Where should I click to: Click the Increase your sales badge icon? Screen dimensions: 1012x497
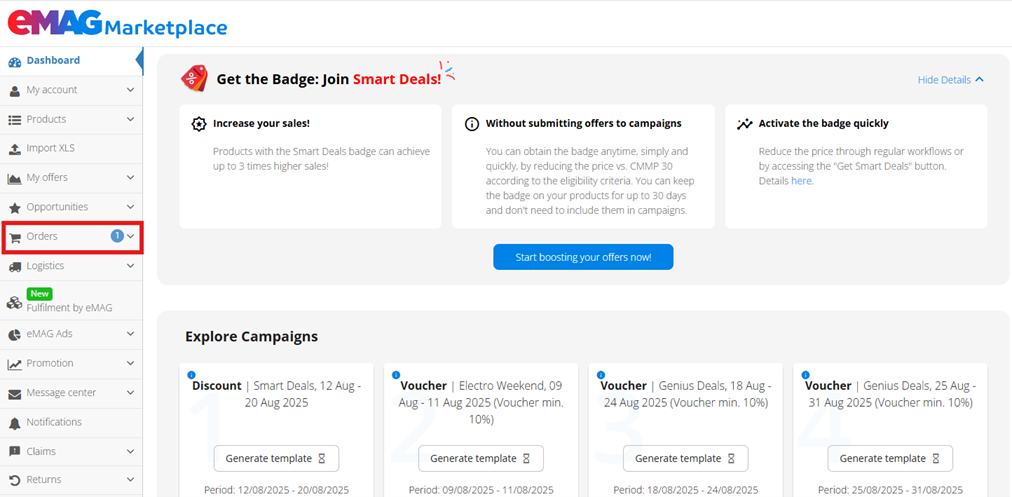pos(199,124)
